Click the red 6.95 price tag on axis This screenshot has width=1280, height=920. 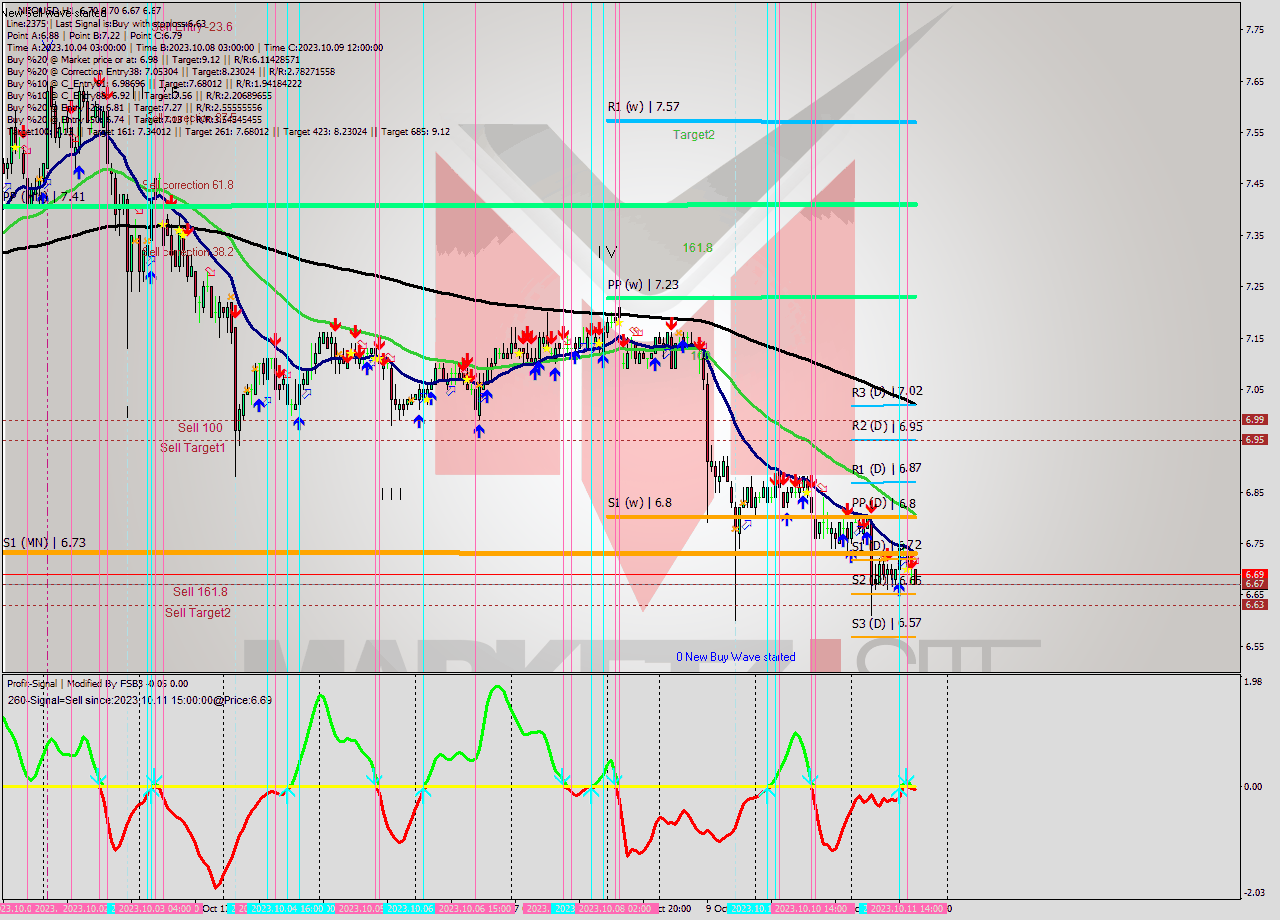click(1254, 439)
